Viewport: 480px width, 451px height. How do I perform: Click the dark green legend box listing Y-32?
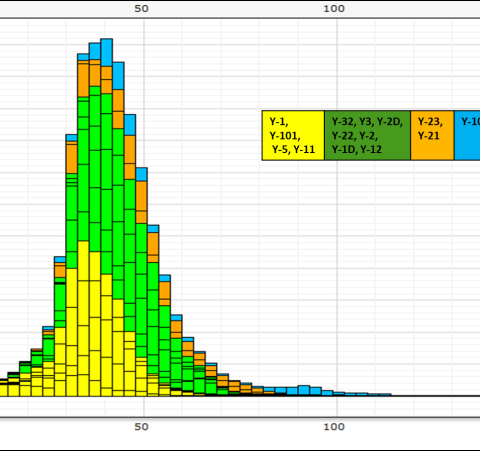click(367, 135)
